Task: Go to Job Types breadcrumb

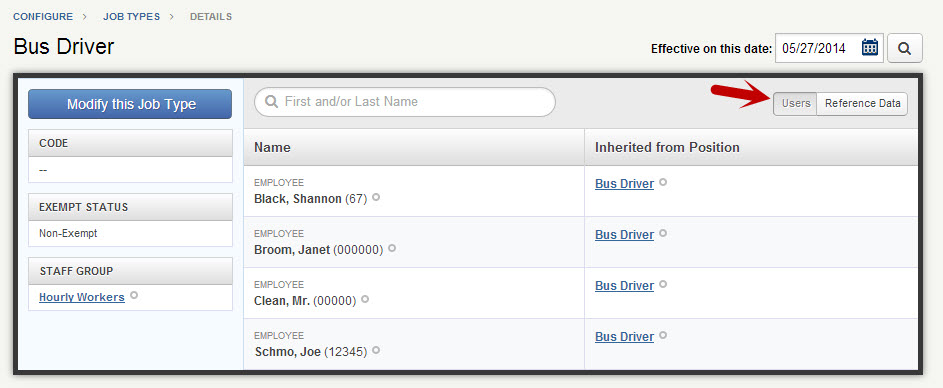Action: [x=132, y=17]
